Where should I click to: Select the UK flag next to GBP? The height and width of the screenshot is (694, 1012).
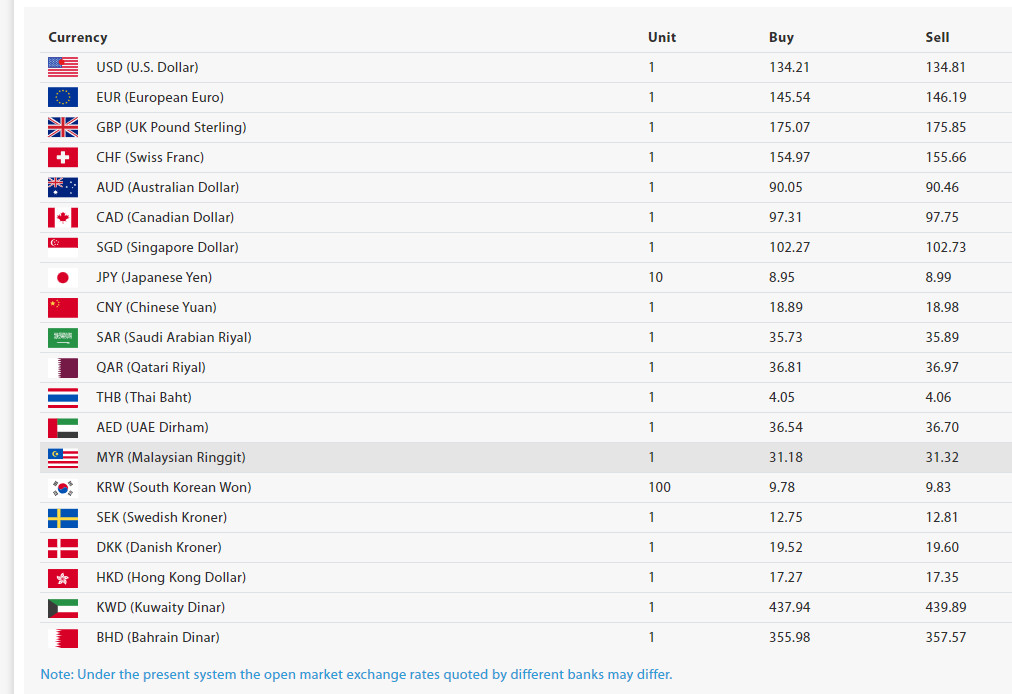pyautogui.click(x=63, y=127)
